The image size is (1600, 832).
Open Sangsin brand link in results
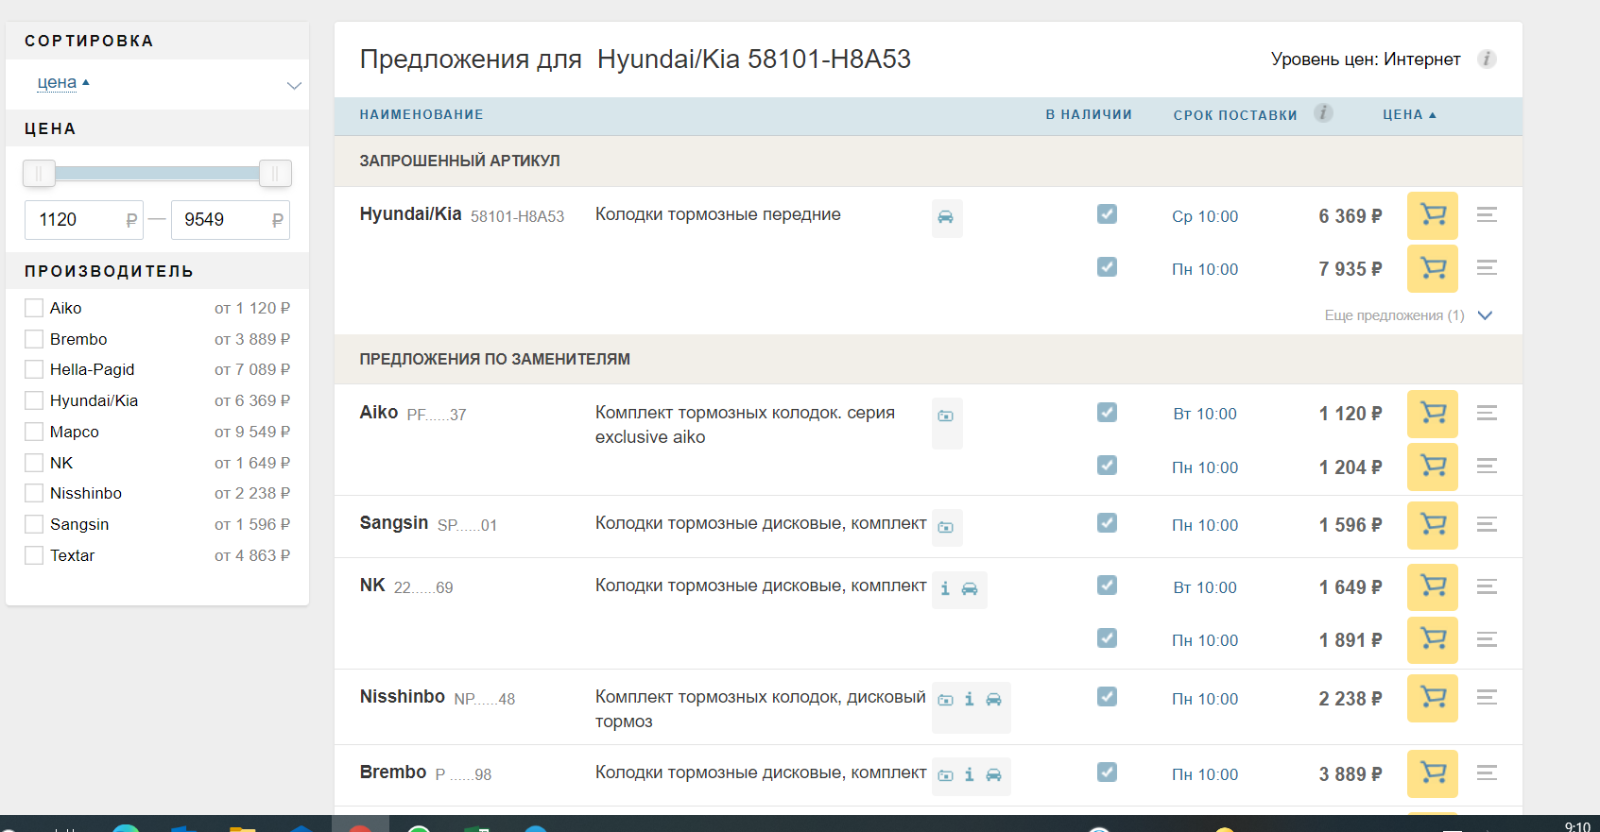[394, 523]
